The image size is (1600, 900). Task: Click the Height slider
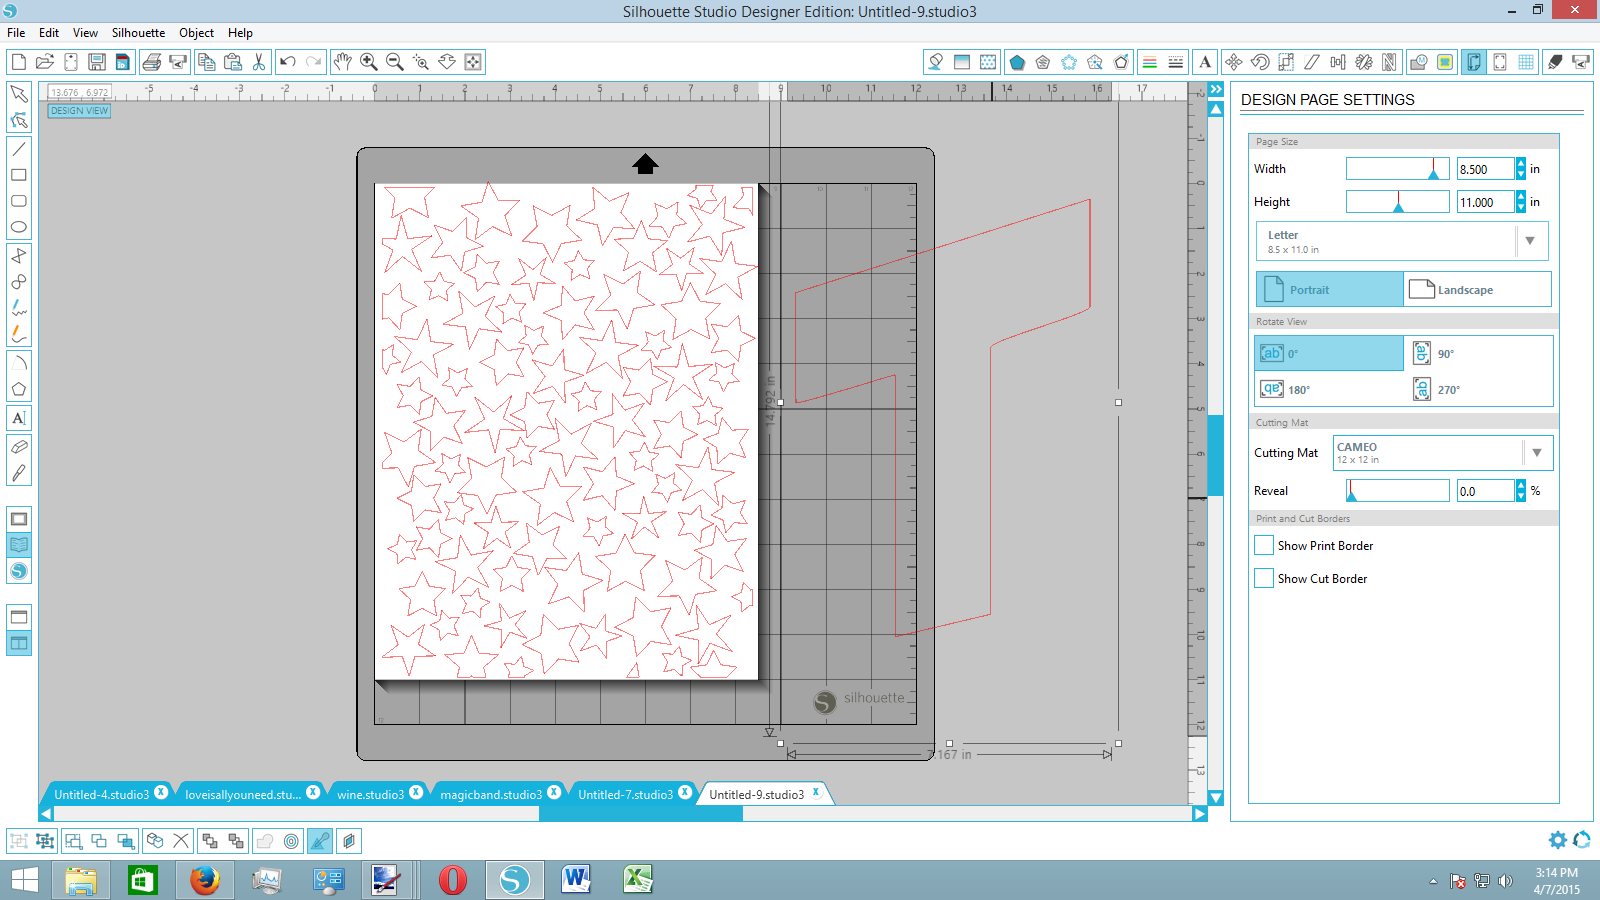pyautogui.click(x=1397, y=202)
